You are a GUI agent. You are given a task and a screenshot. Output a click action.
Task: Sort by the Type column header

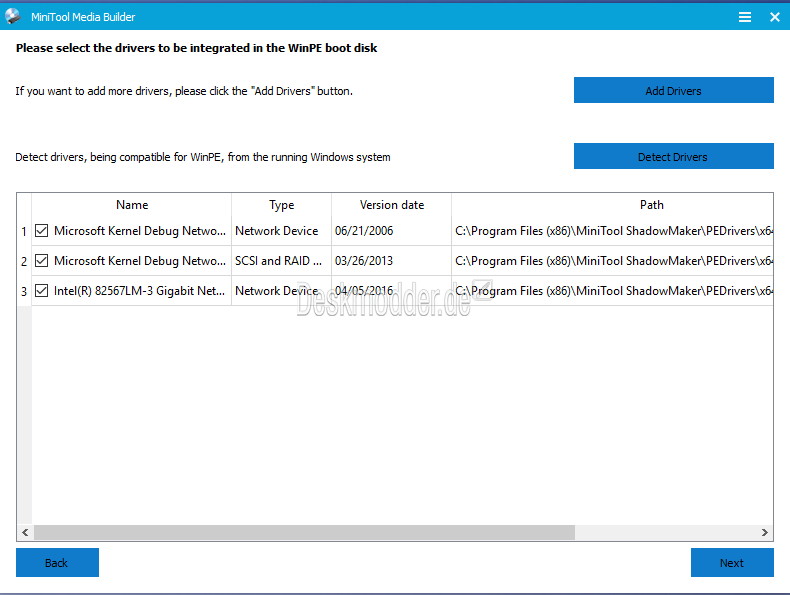(x=281, y=205)
